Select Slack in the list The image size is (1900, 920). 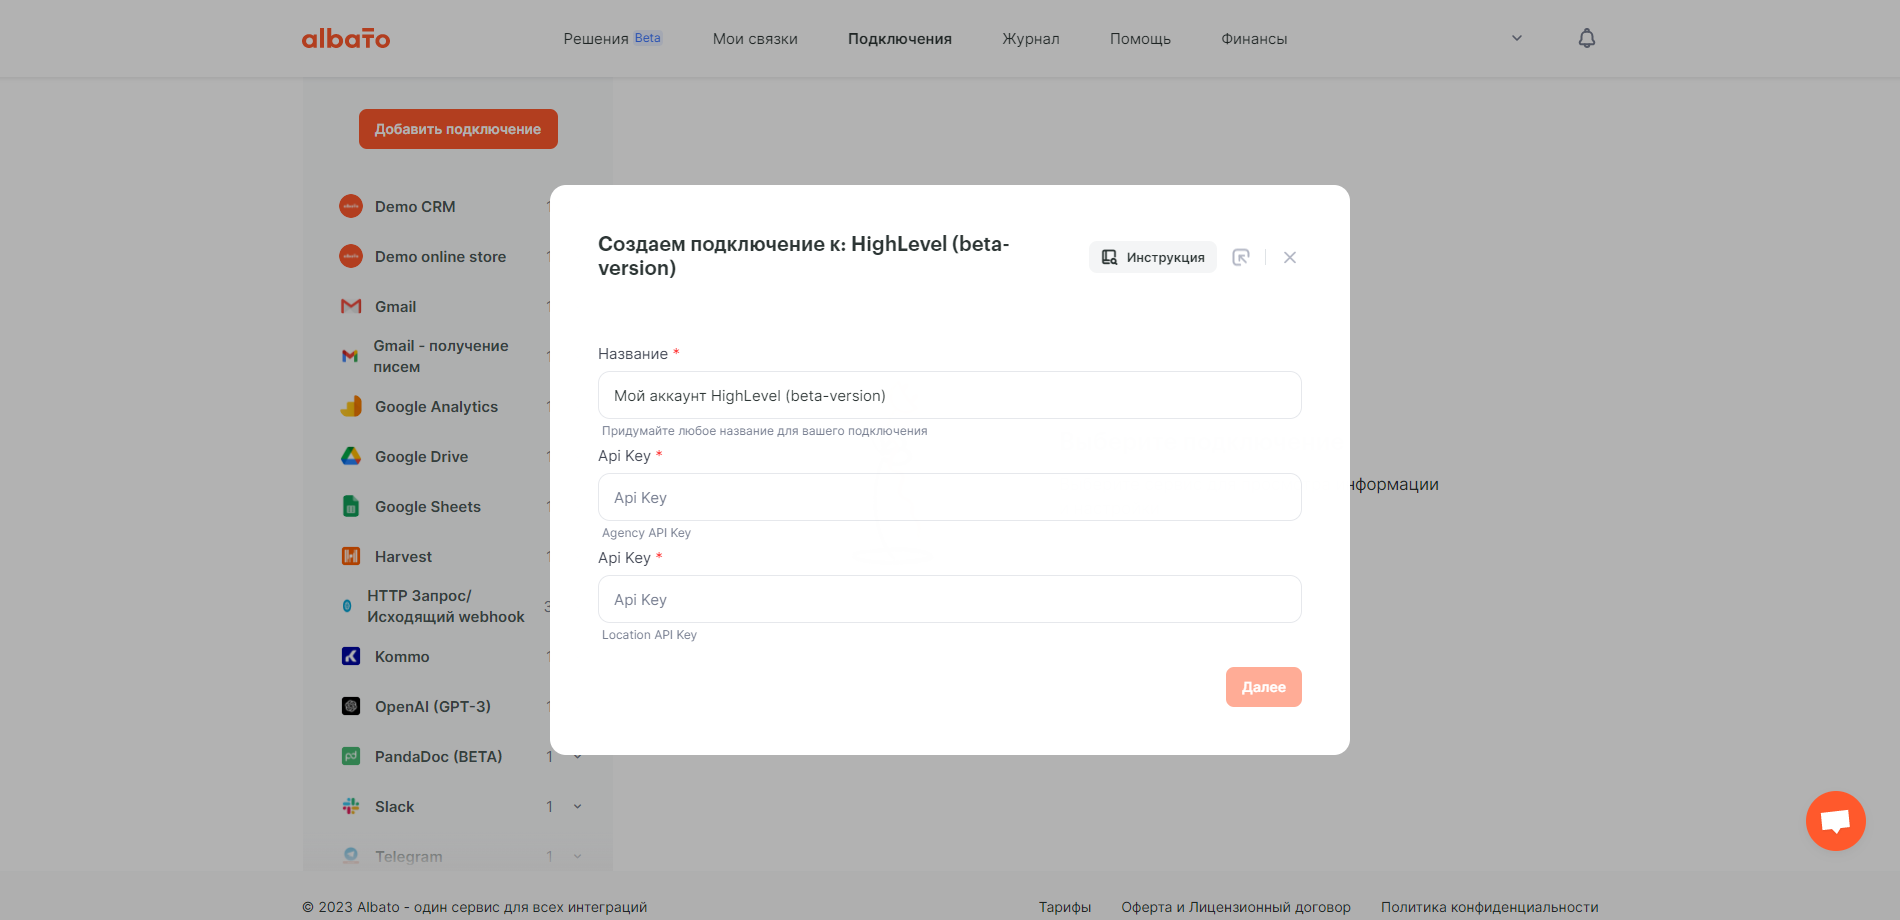394,806
